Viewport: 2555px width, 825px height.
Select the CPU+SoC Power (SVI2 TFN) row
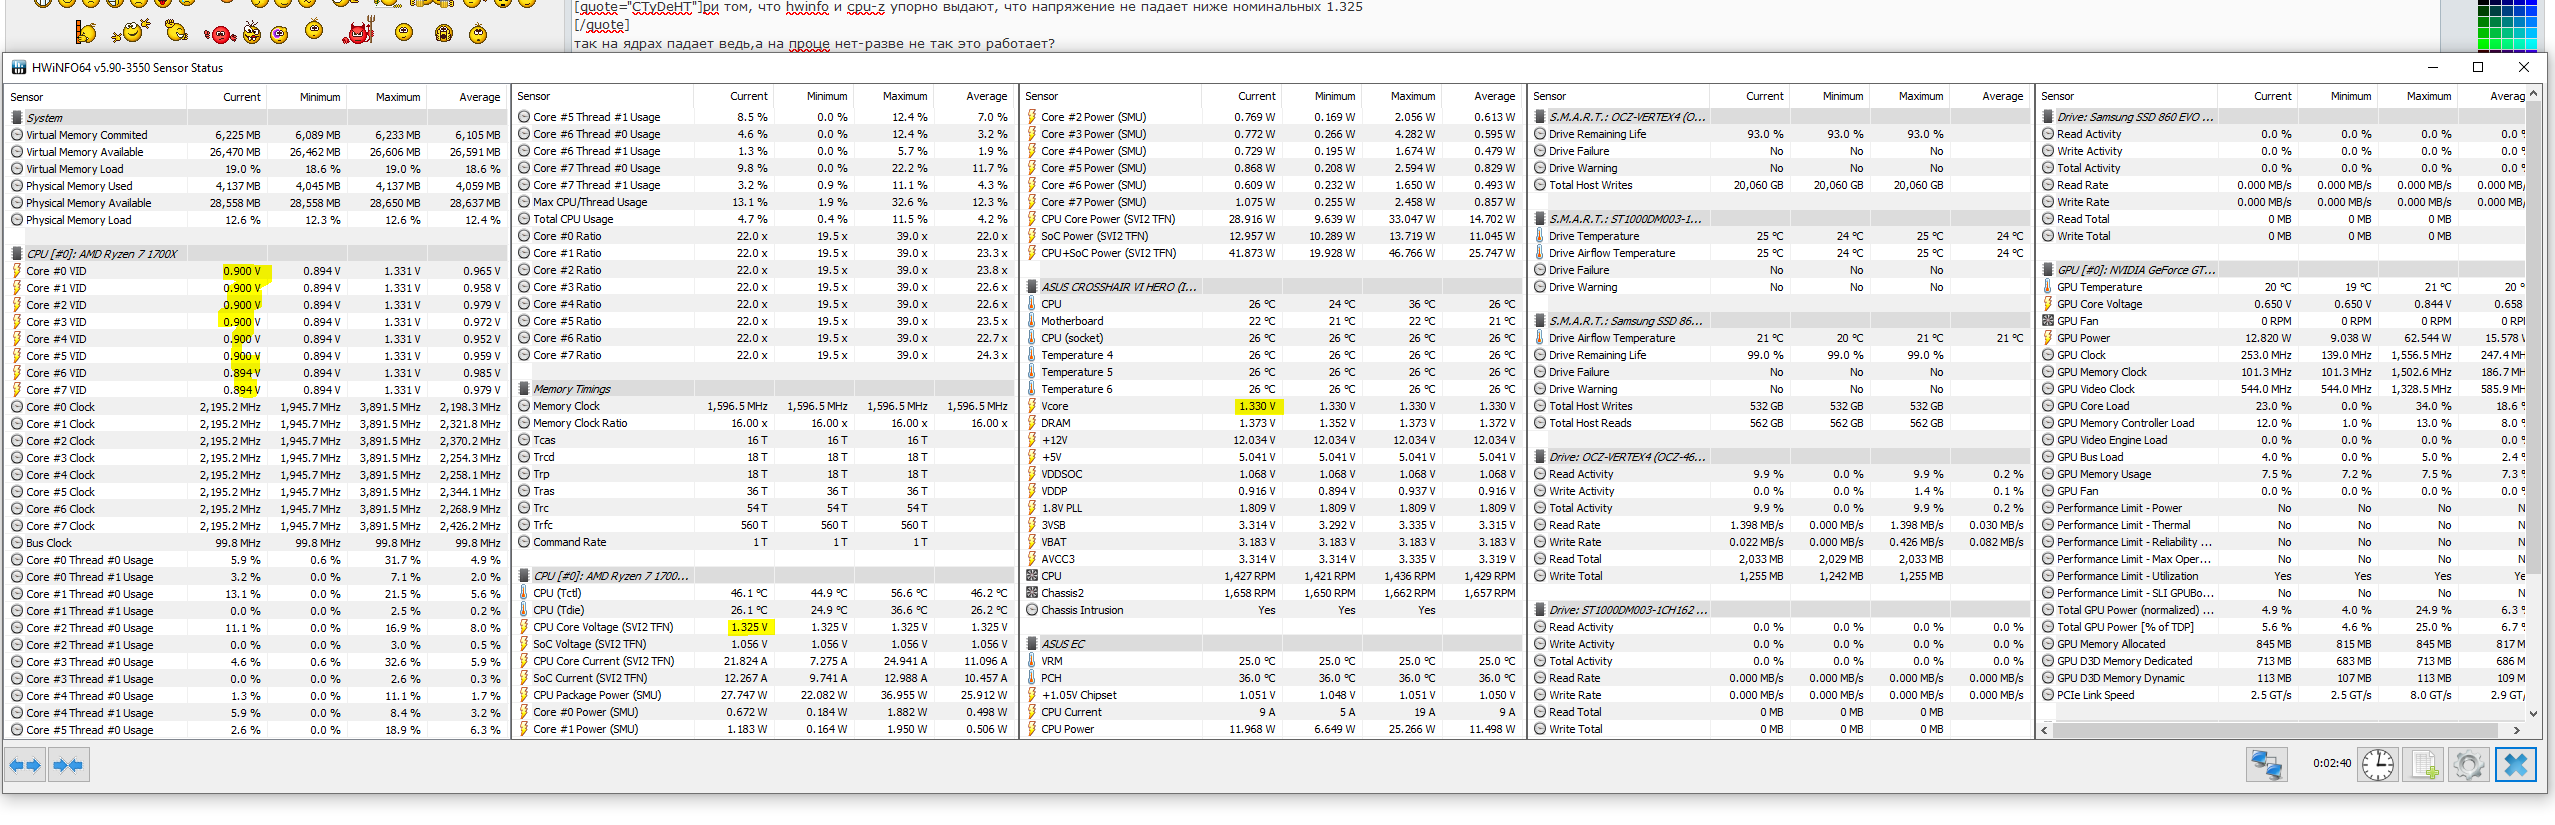(x=1272, y=253)
